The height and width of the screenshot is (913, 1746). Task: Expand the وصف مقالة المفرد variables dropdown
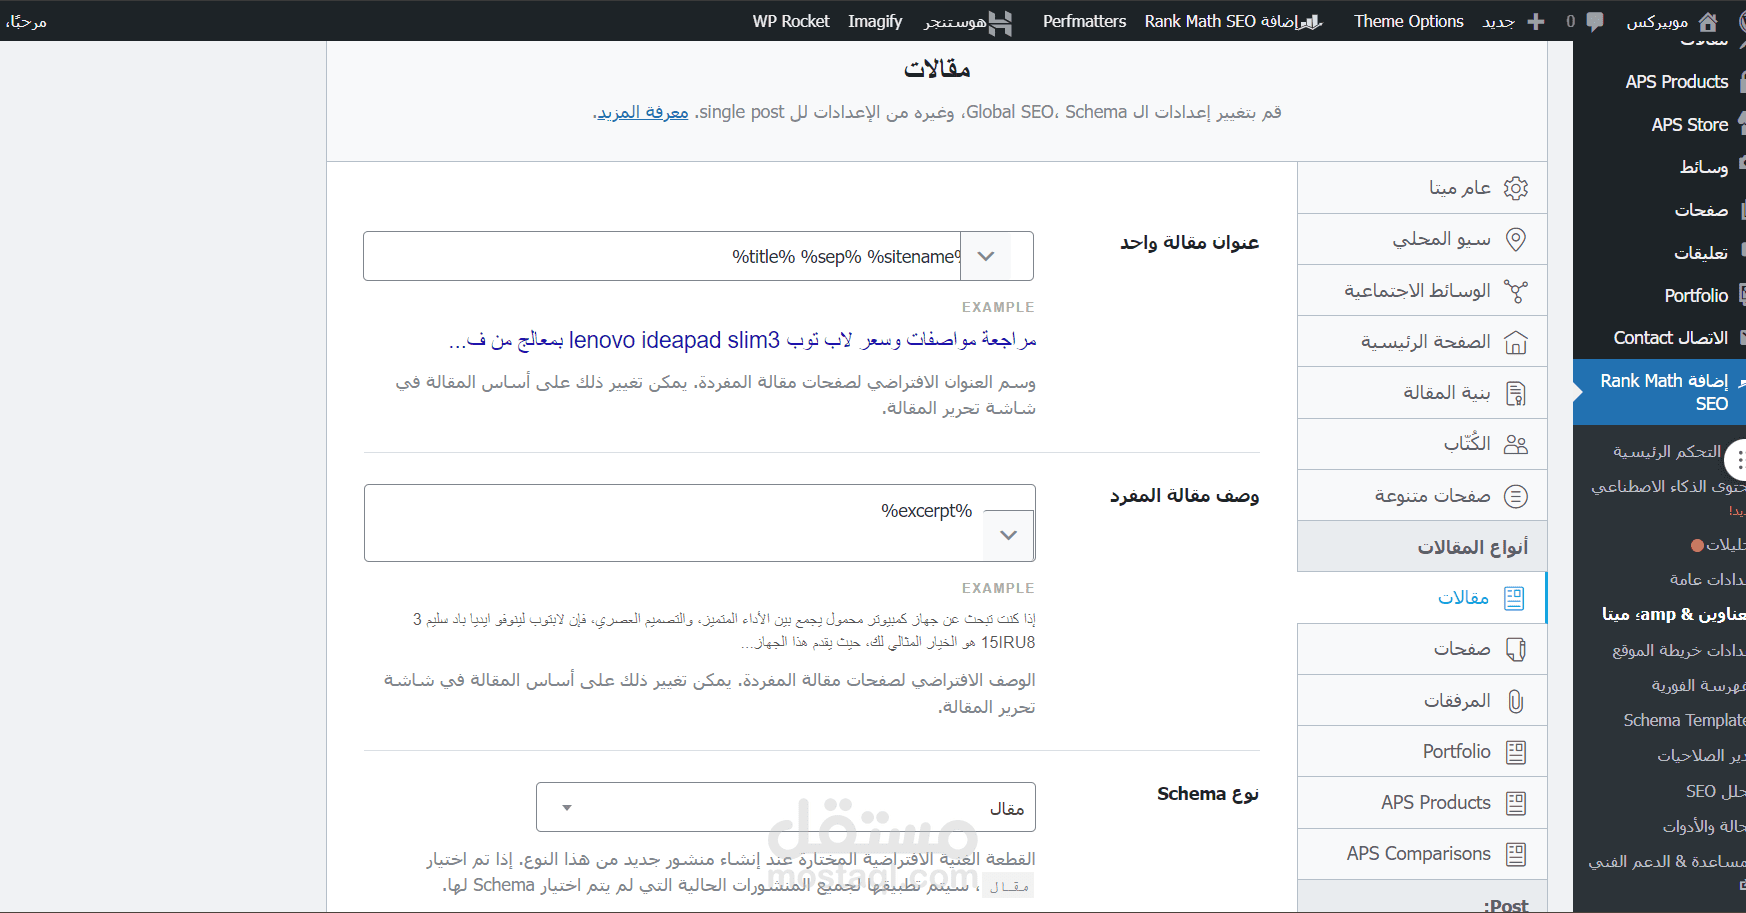pyautogui.click(x=1009, y=535)
